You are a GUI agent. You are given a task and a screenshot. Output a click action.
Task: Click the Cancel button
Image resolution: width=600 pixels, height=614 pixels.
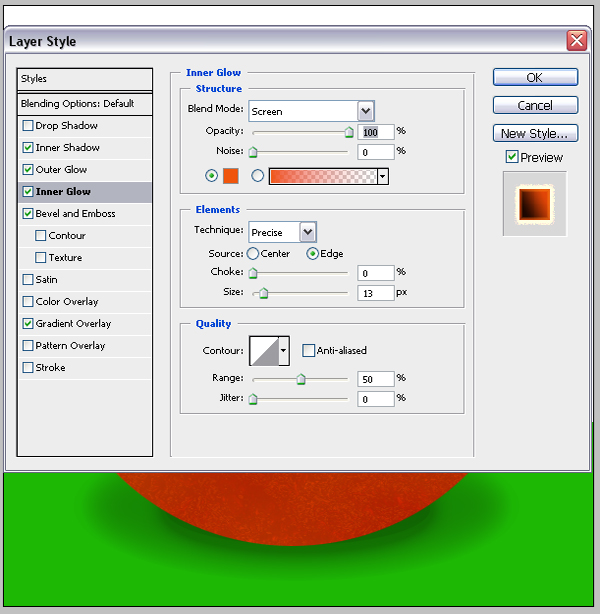pyautogui.click(x=535, y=105)
